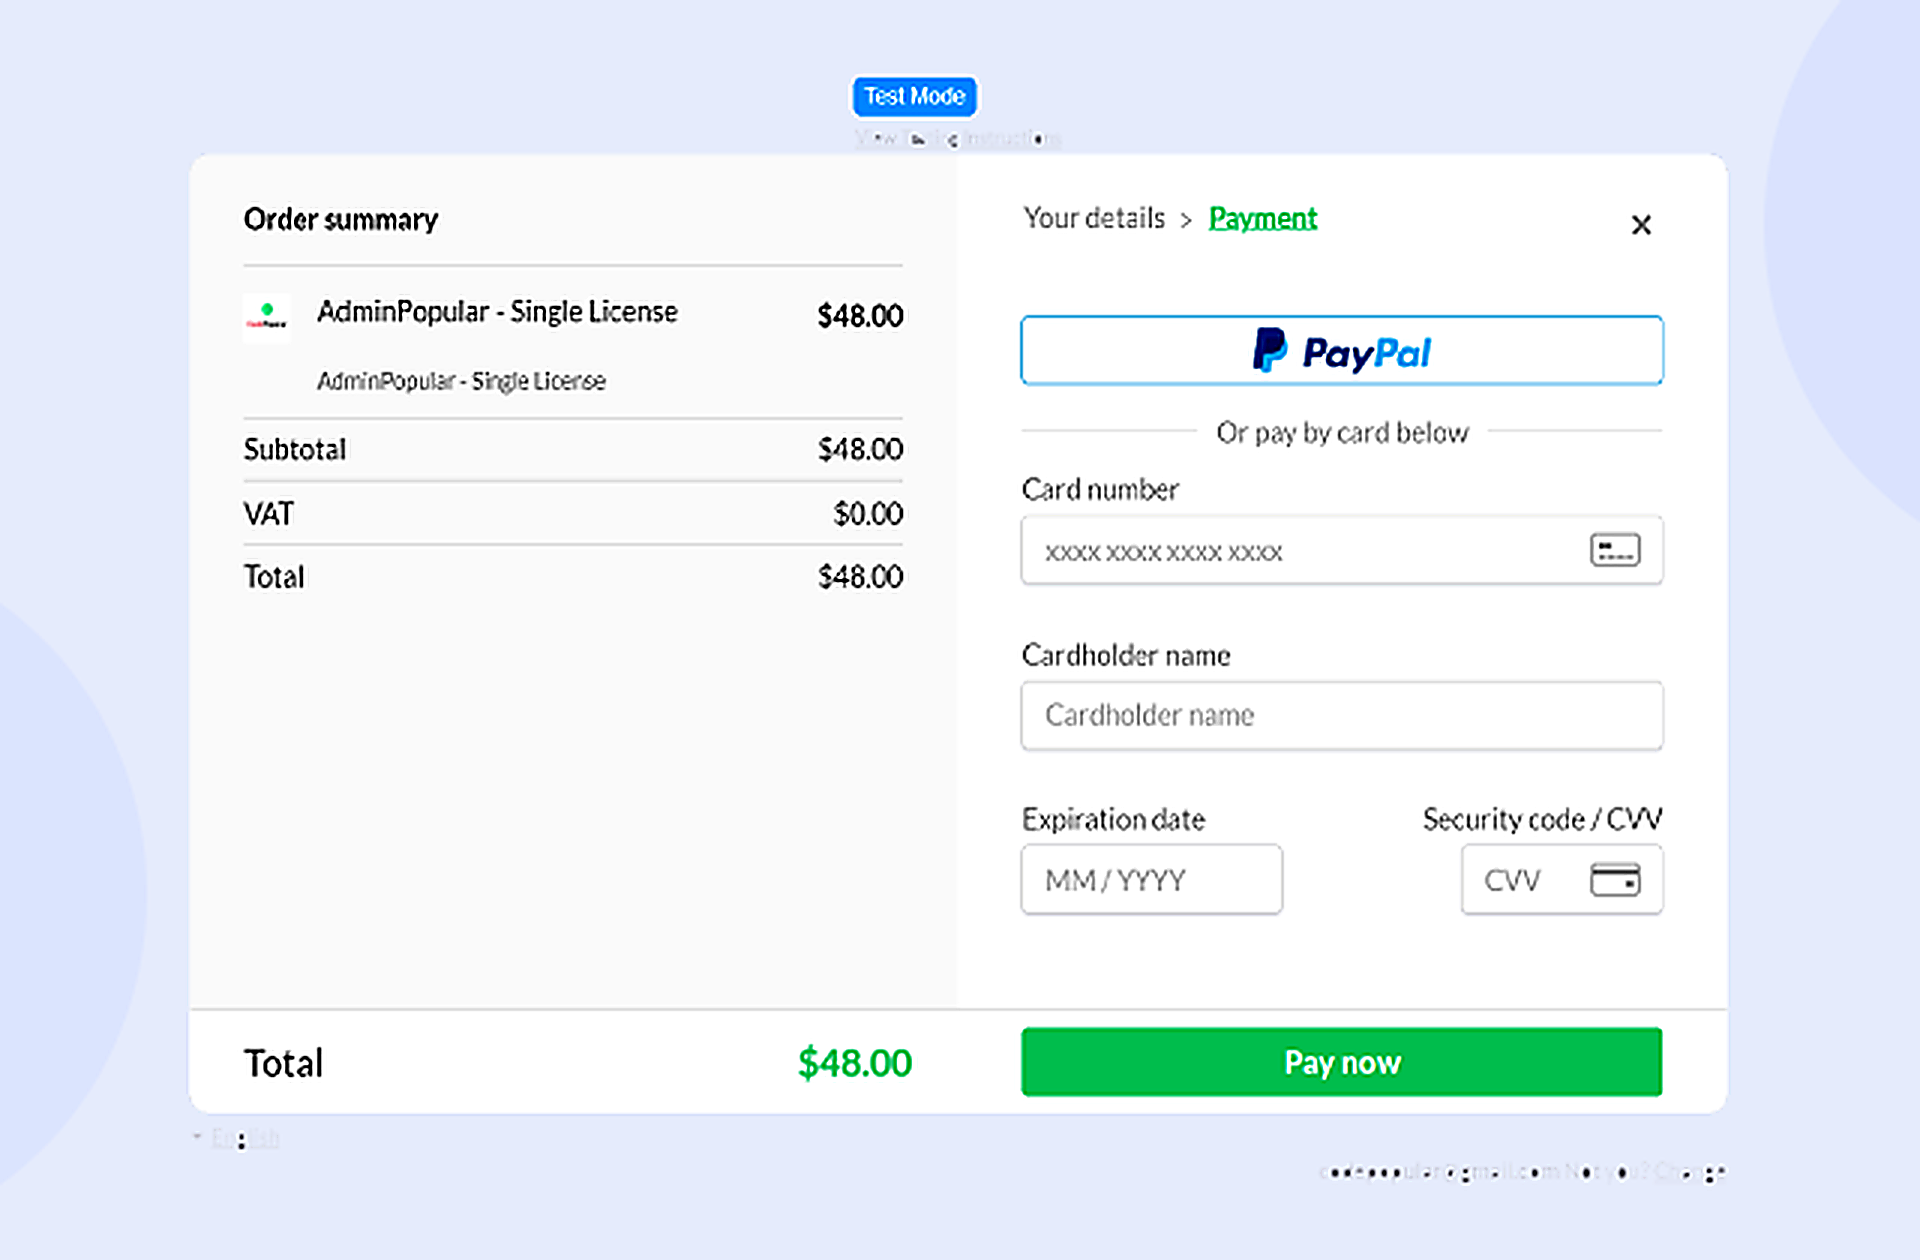Expand the Expiration date input
1920x1260 pixels.
(x=1151, y=879)
